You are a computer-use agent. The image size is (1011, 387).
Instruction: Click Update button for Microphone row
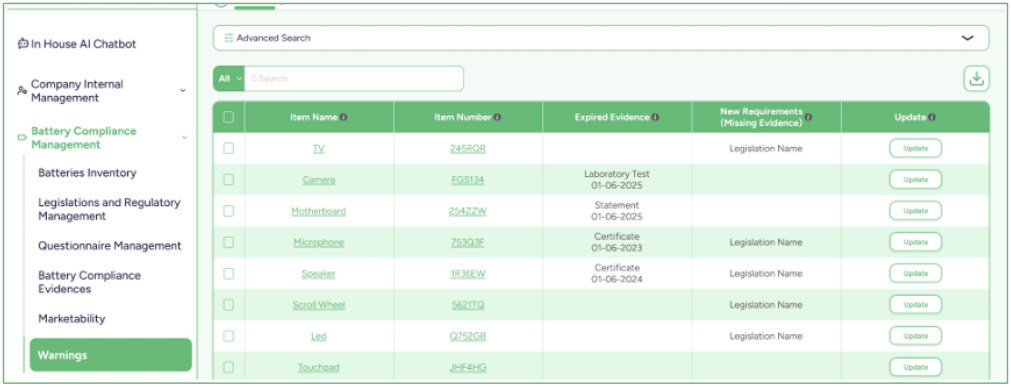(x=916, y=243)
